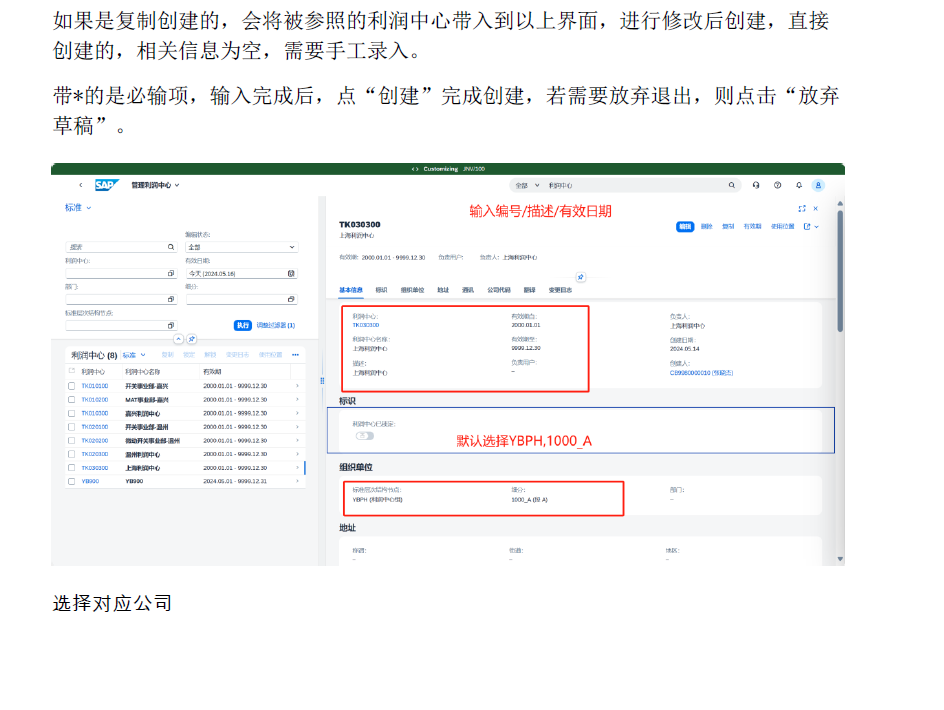
Task: Switch to the 公司代码 tab
Action: [x=499, y=290]
